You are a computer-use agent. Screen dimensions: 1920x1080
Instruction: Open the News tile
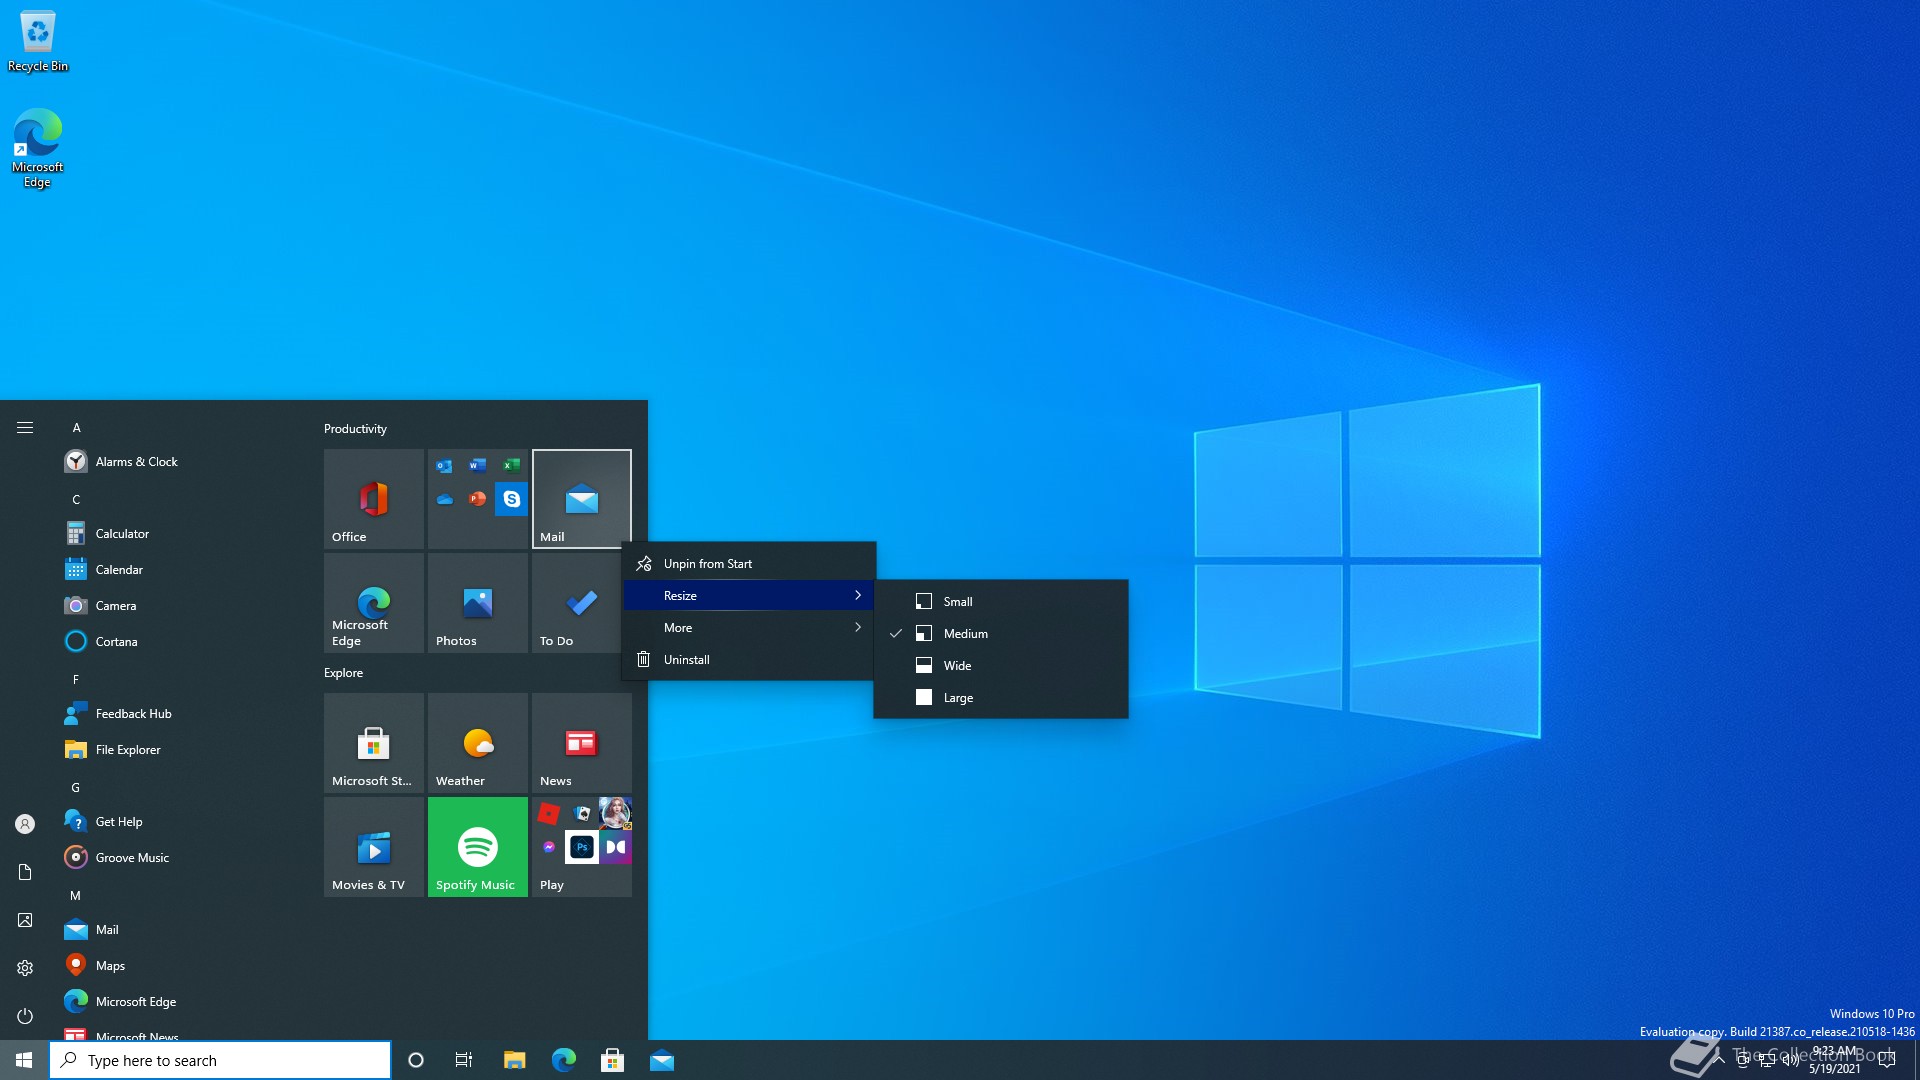click(x=582, y=743)
